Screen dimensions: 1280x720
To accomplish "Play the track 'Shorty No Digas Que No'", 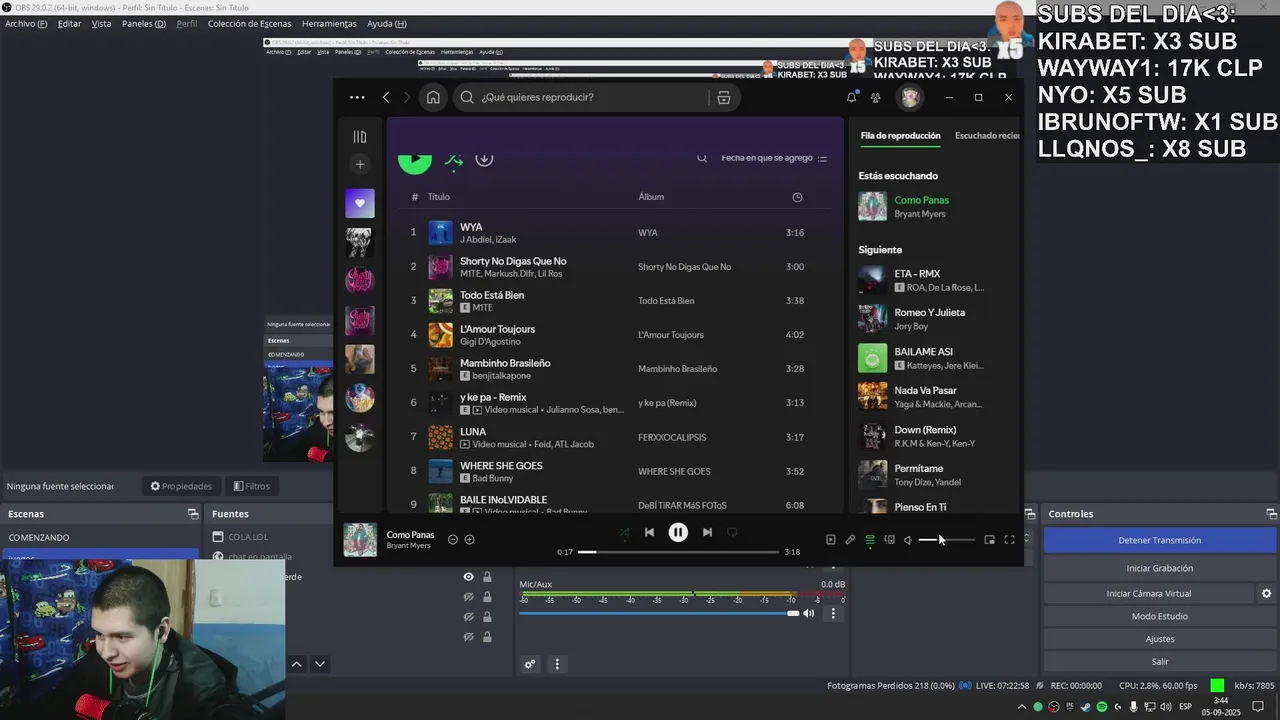I will pos(513,261).
